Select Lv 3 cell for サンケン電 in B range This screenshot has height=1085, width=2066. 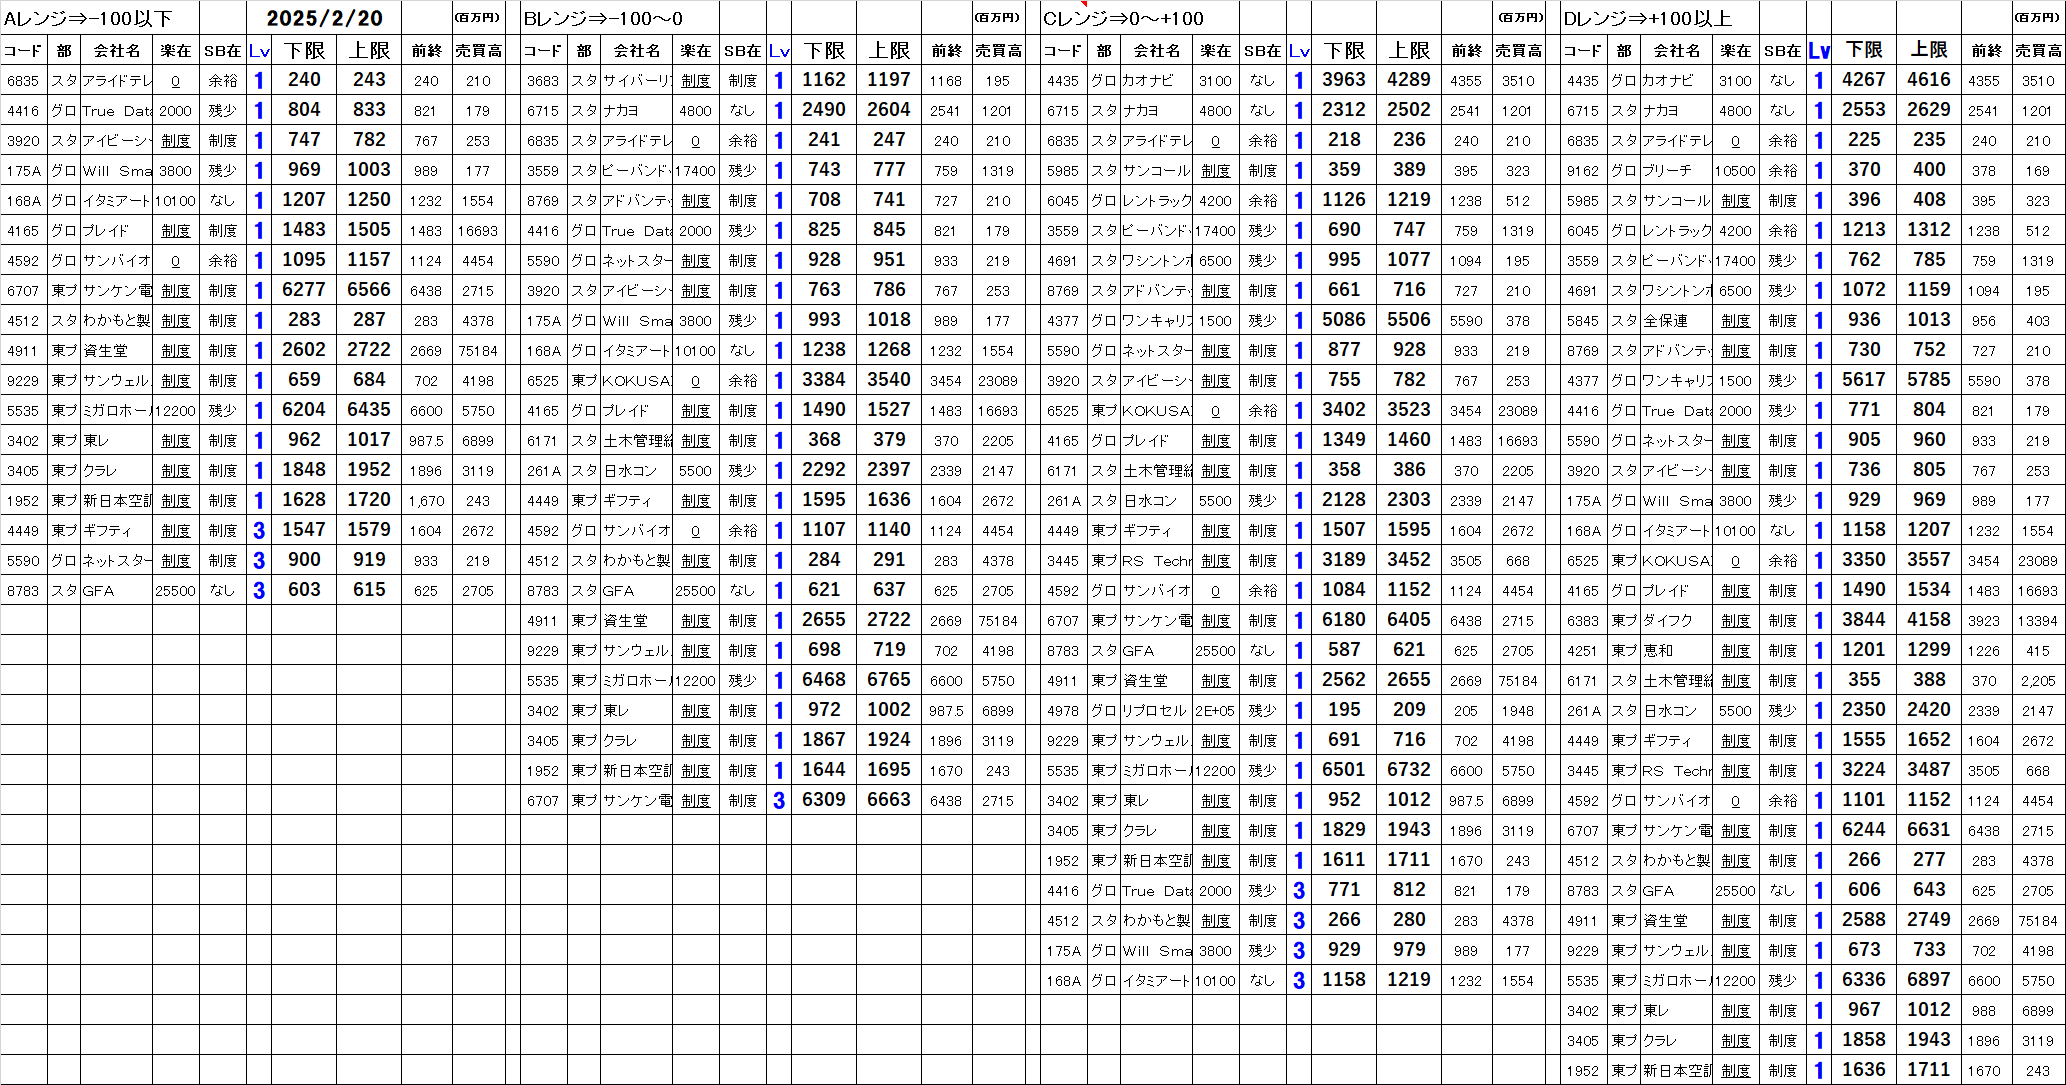pos(779,801)
